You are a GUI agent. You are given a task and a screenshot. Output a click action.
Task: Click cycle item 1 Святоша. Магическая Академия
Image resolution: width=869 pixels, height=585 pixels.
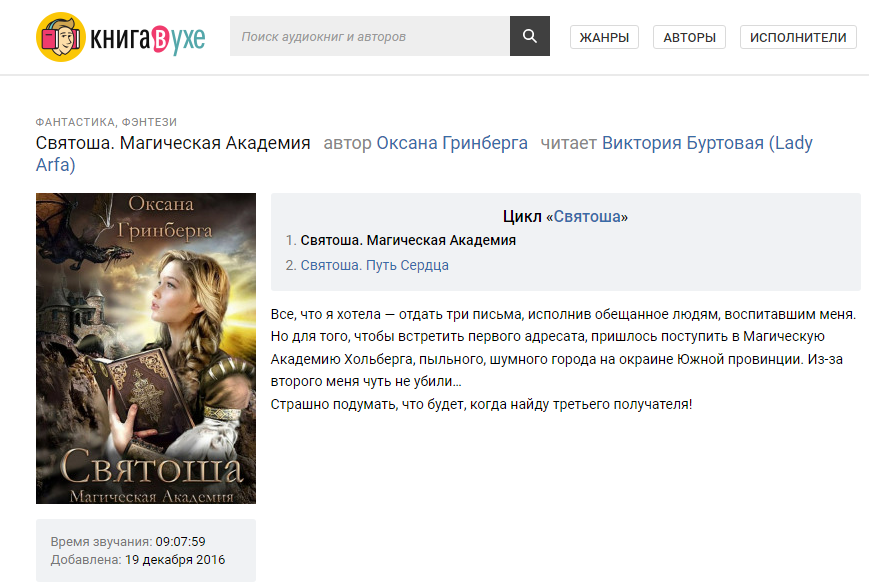tap(408, 240)
